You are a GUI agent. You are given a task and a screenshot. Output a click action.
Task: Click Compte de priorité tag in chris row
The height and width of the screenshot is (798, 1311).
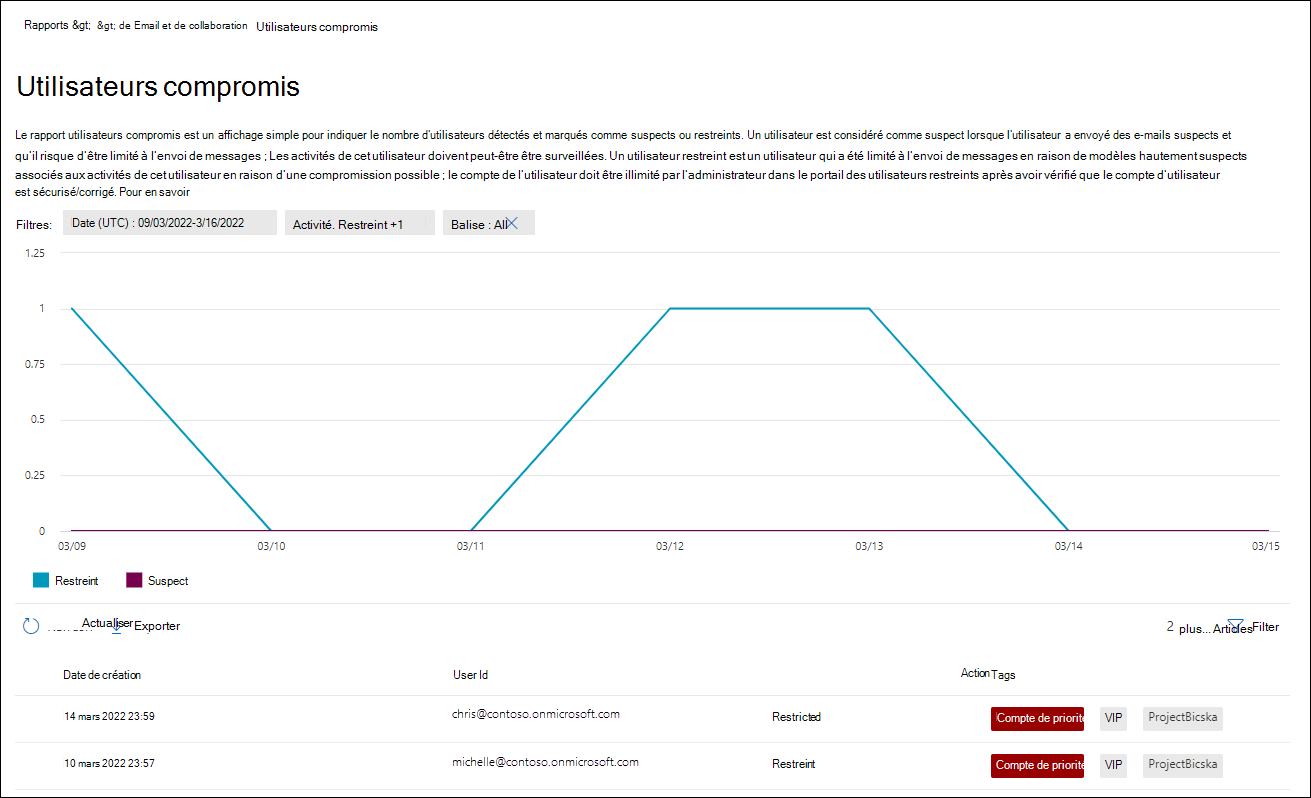click(x=1037, y=719)
